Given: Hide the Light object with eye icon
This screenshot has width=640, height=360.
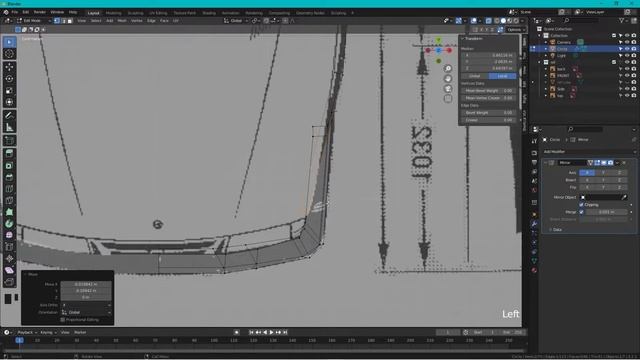Looking at the screenshot, I should [627, 55].
